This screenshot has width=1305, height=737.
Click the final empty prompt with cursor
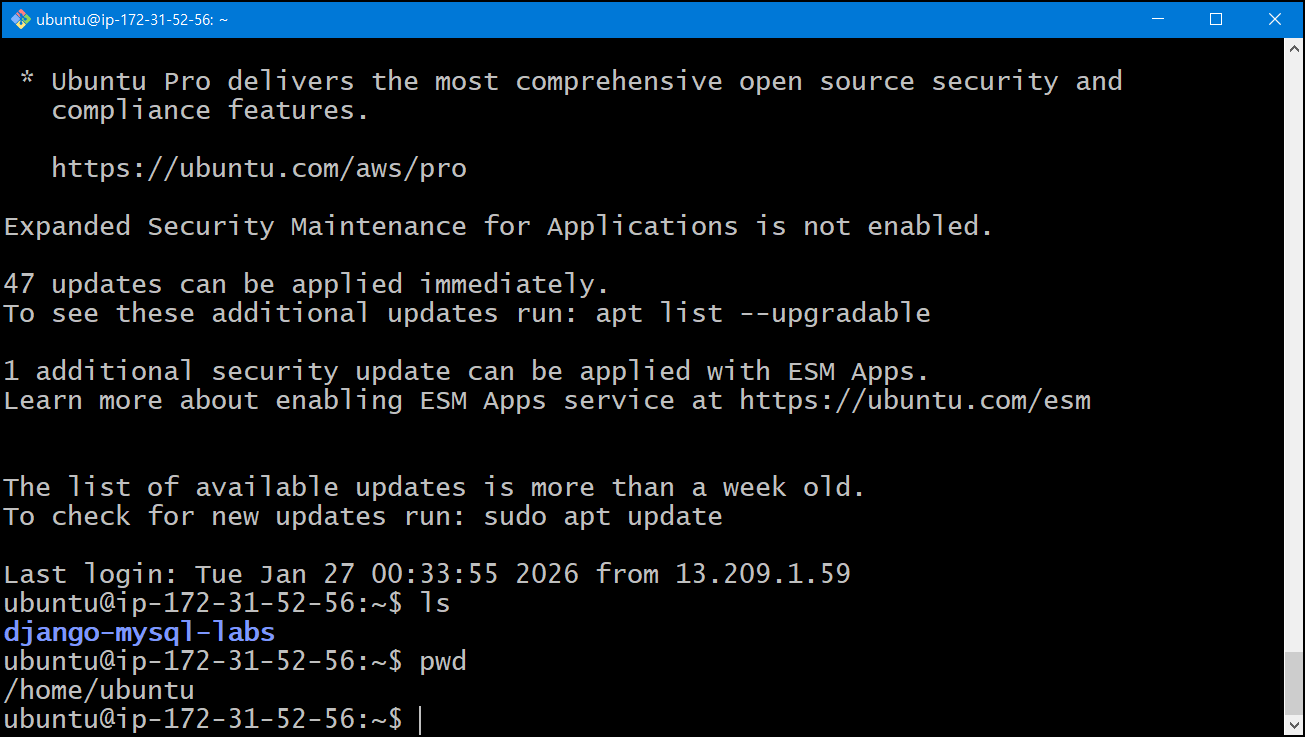(214, 719)
